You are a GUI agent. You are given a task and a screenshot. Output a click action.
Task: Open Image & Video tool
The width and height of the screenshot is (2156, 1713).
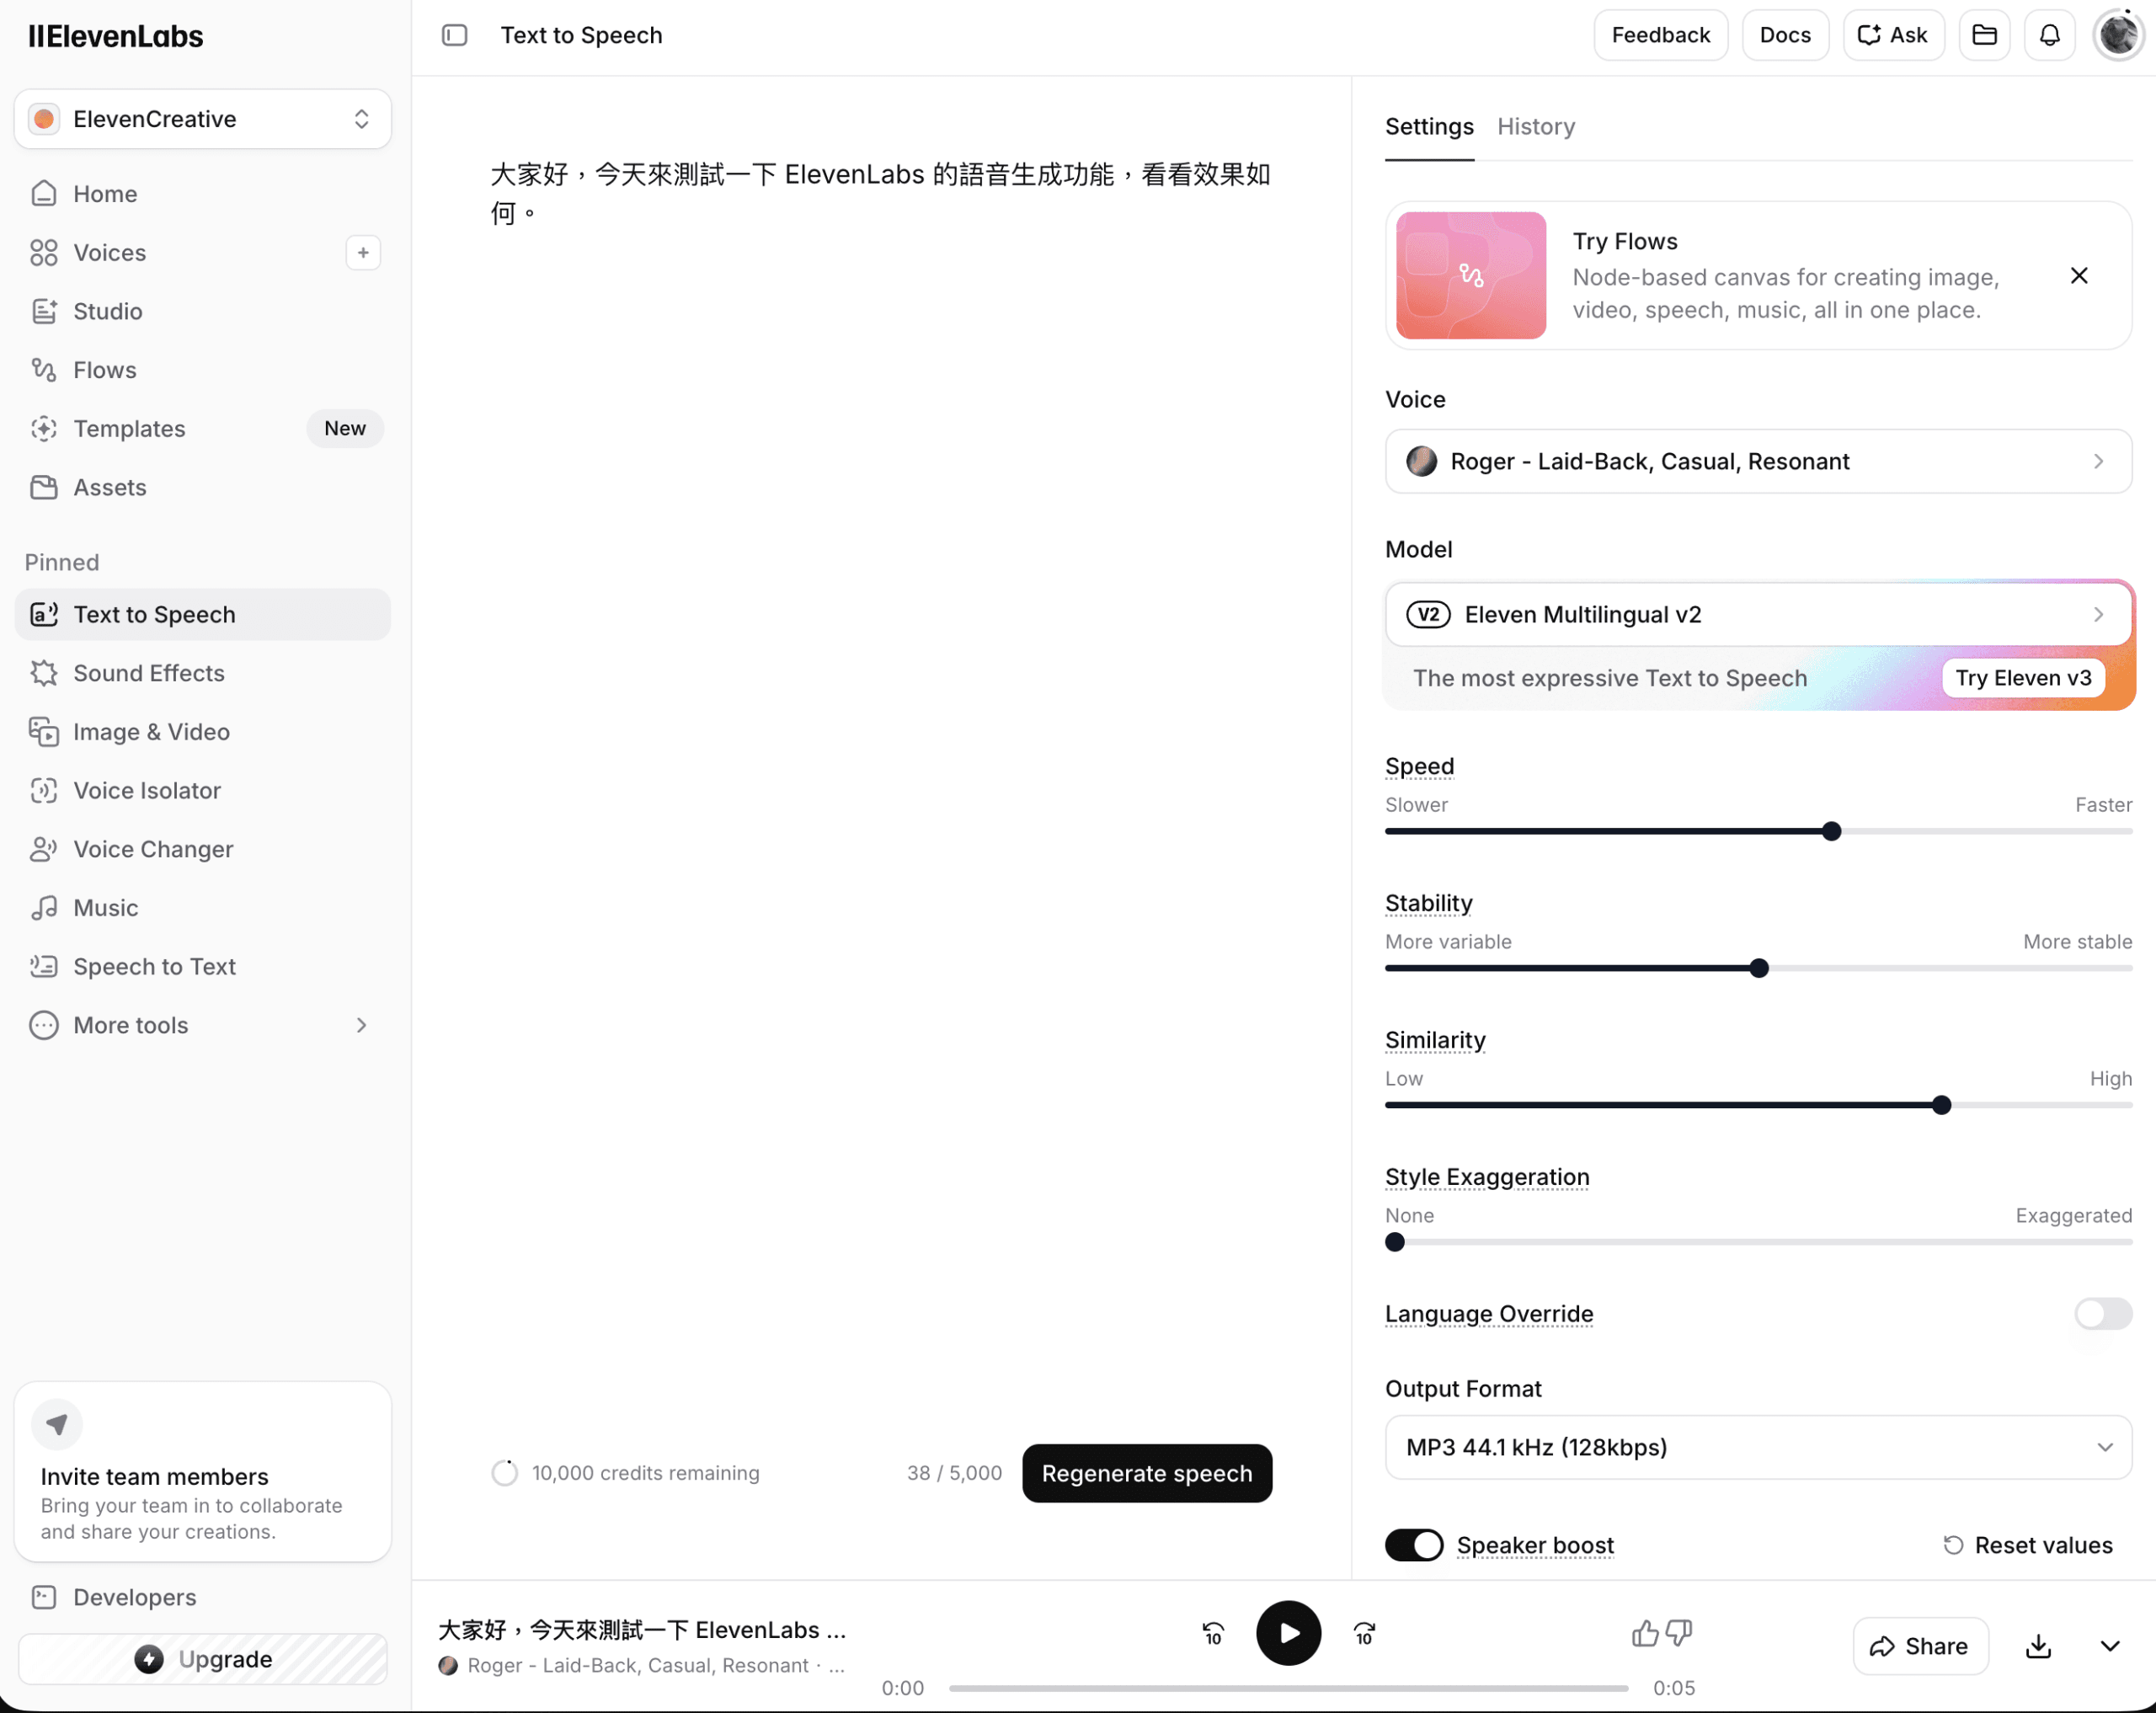202,732
